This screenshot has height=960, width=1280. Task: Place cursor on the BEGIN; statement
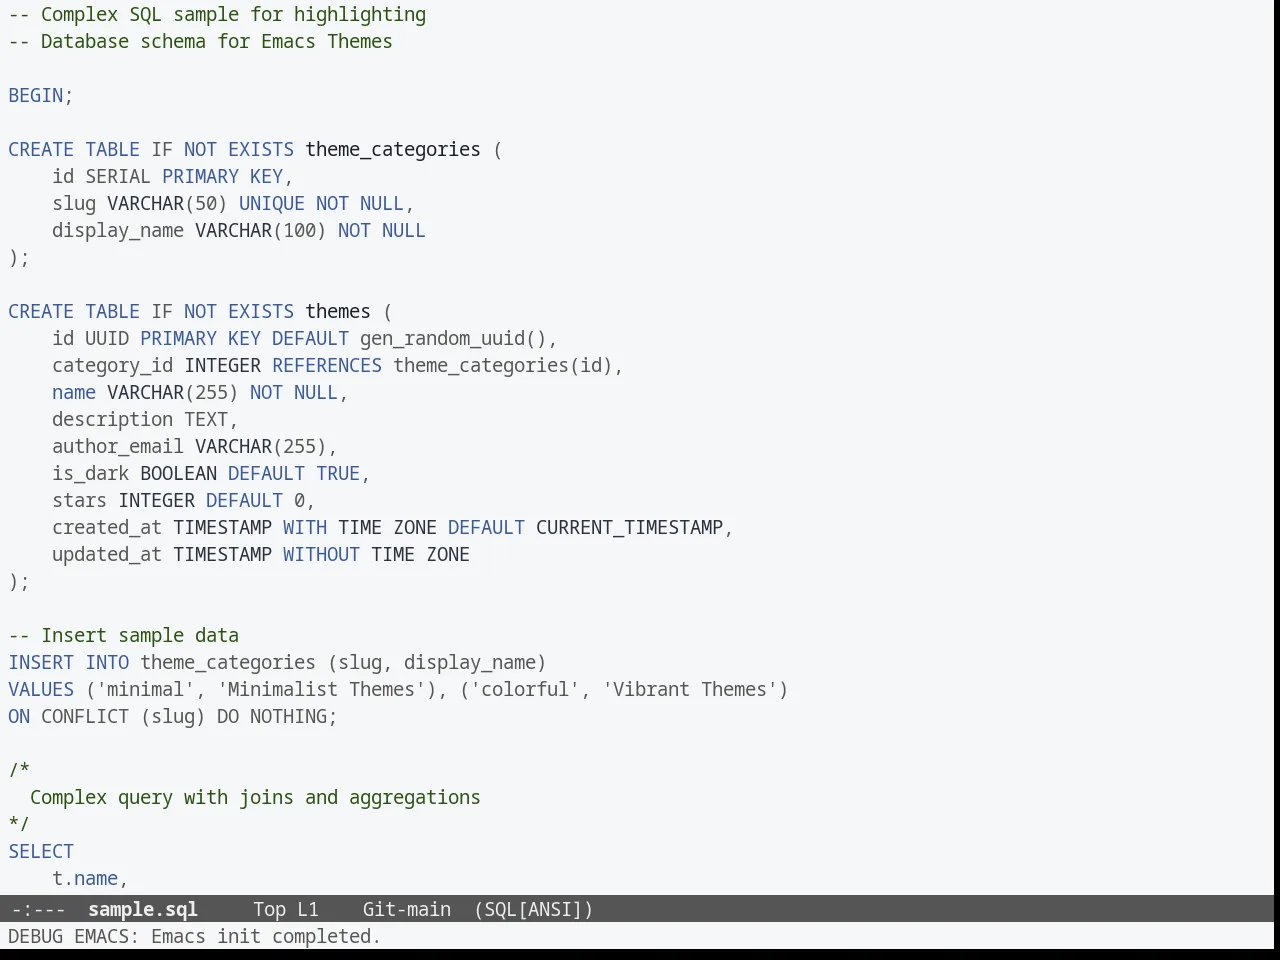[x=41, y=95]
